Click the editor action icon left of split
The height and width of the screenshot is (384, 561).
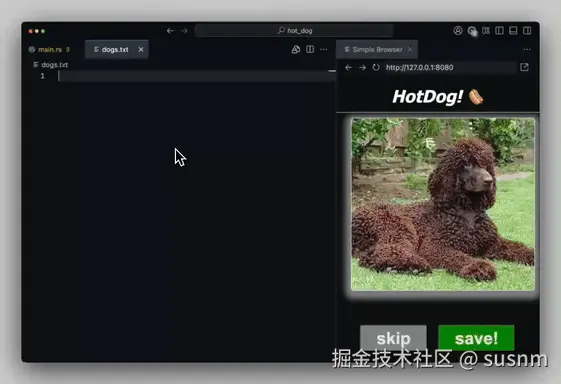click(296, 49)
